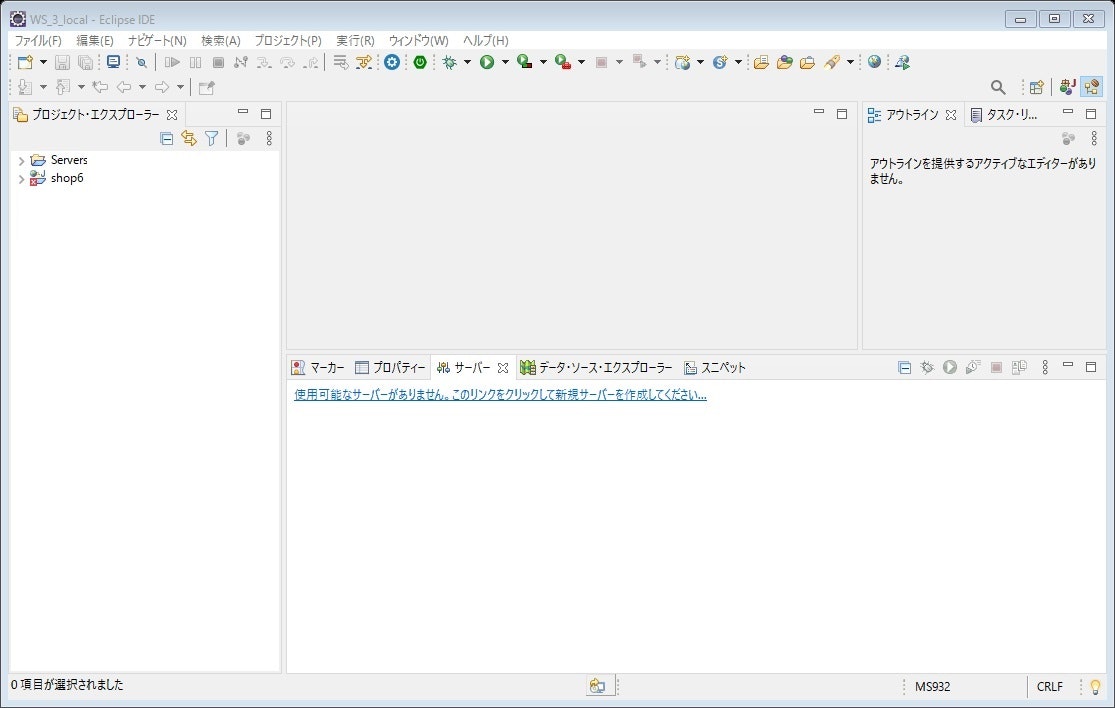Click the Forward navigation arrow icon
Image resolution: width=1115 pixels, height=708 pixels.
pos(162,87)
